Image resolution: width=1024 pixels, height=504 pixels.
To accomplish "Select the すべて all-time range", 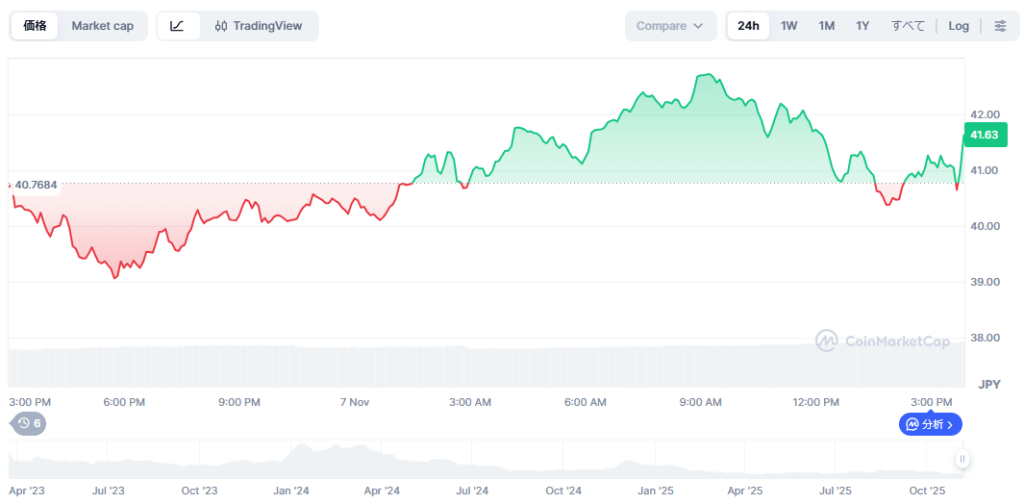I will pos(908,26).
